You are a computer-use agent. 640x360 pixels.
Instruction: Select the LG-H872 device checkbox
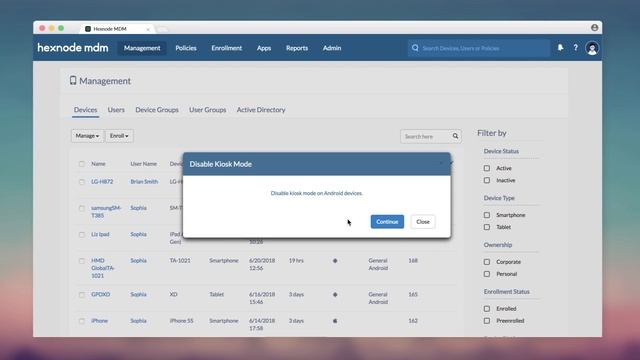(x=82, y=182)
